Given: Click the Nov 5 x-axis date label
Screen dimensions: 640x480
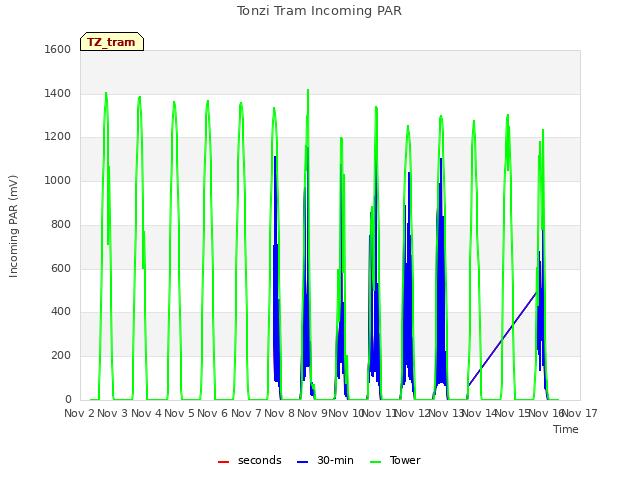Looking at the screenshot, I should tap(179, 413).
